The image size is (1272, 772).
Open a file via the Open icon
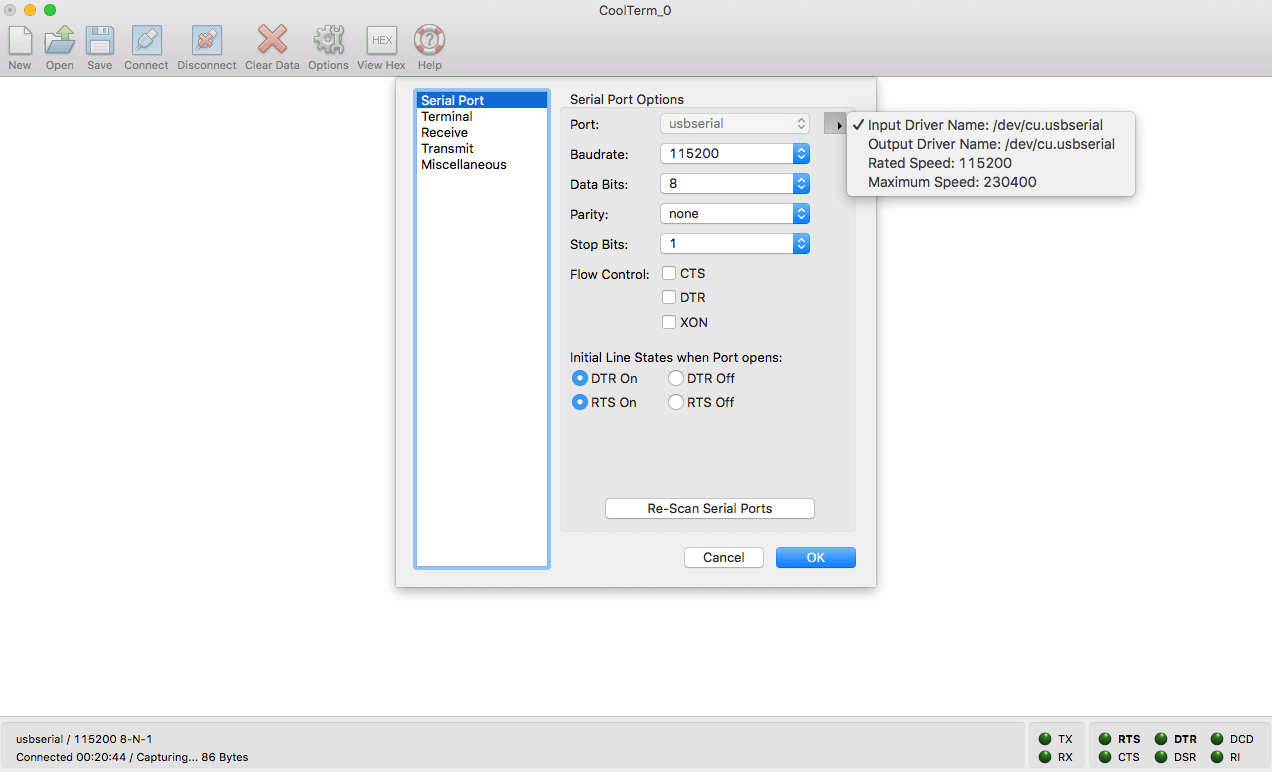(60, 41)
